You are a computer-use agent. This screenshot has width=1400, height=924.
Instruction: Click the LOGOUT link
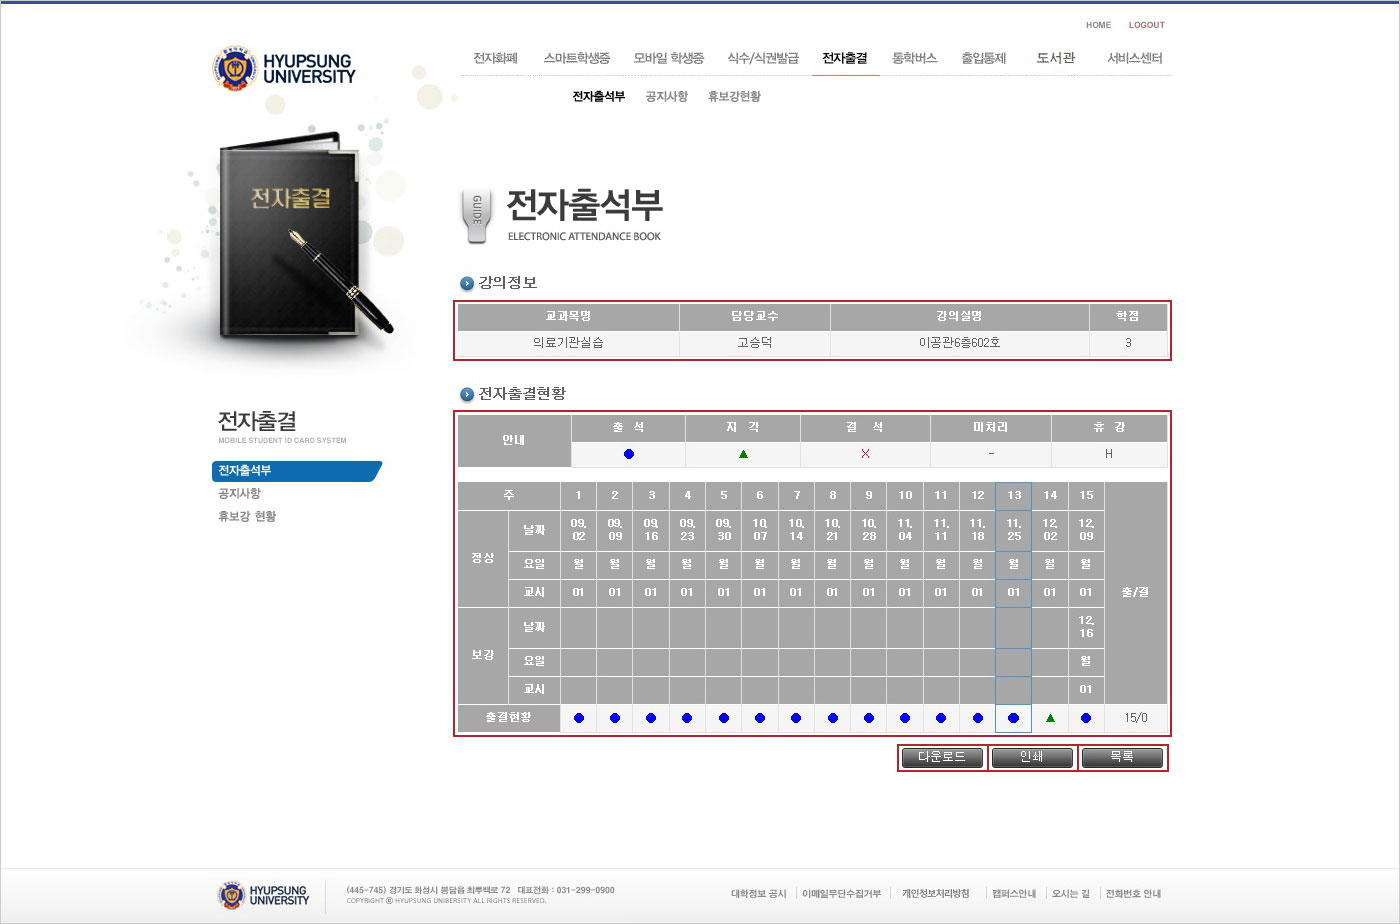pos(1147,25)
